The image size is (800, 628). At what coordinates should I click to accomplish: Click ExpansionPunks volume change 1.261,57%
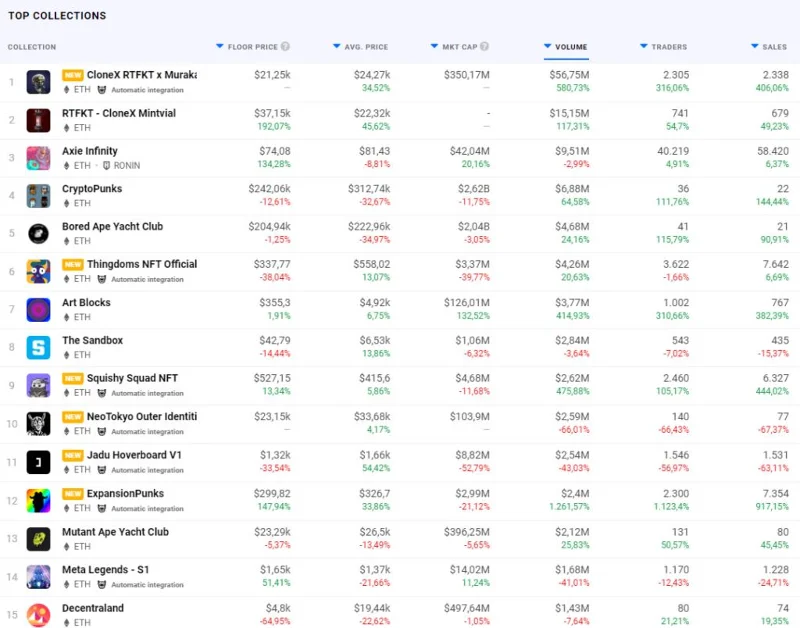(569, 507)
